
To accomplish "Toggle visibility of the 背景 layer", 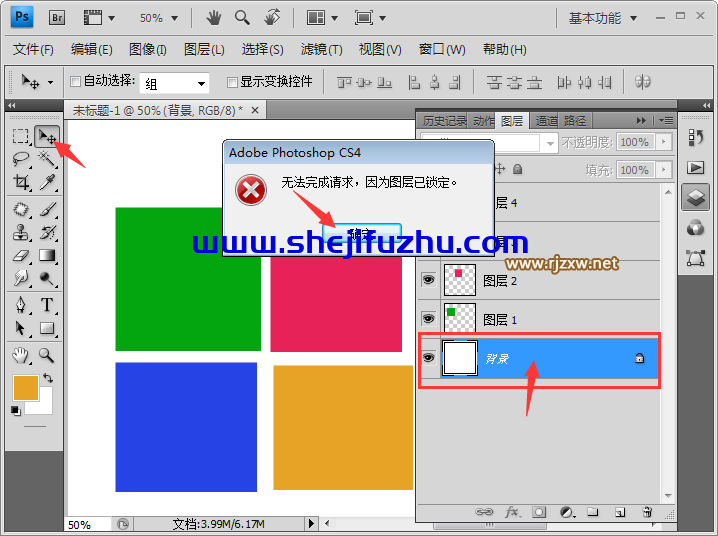I will click(x=429, y=357).
